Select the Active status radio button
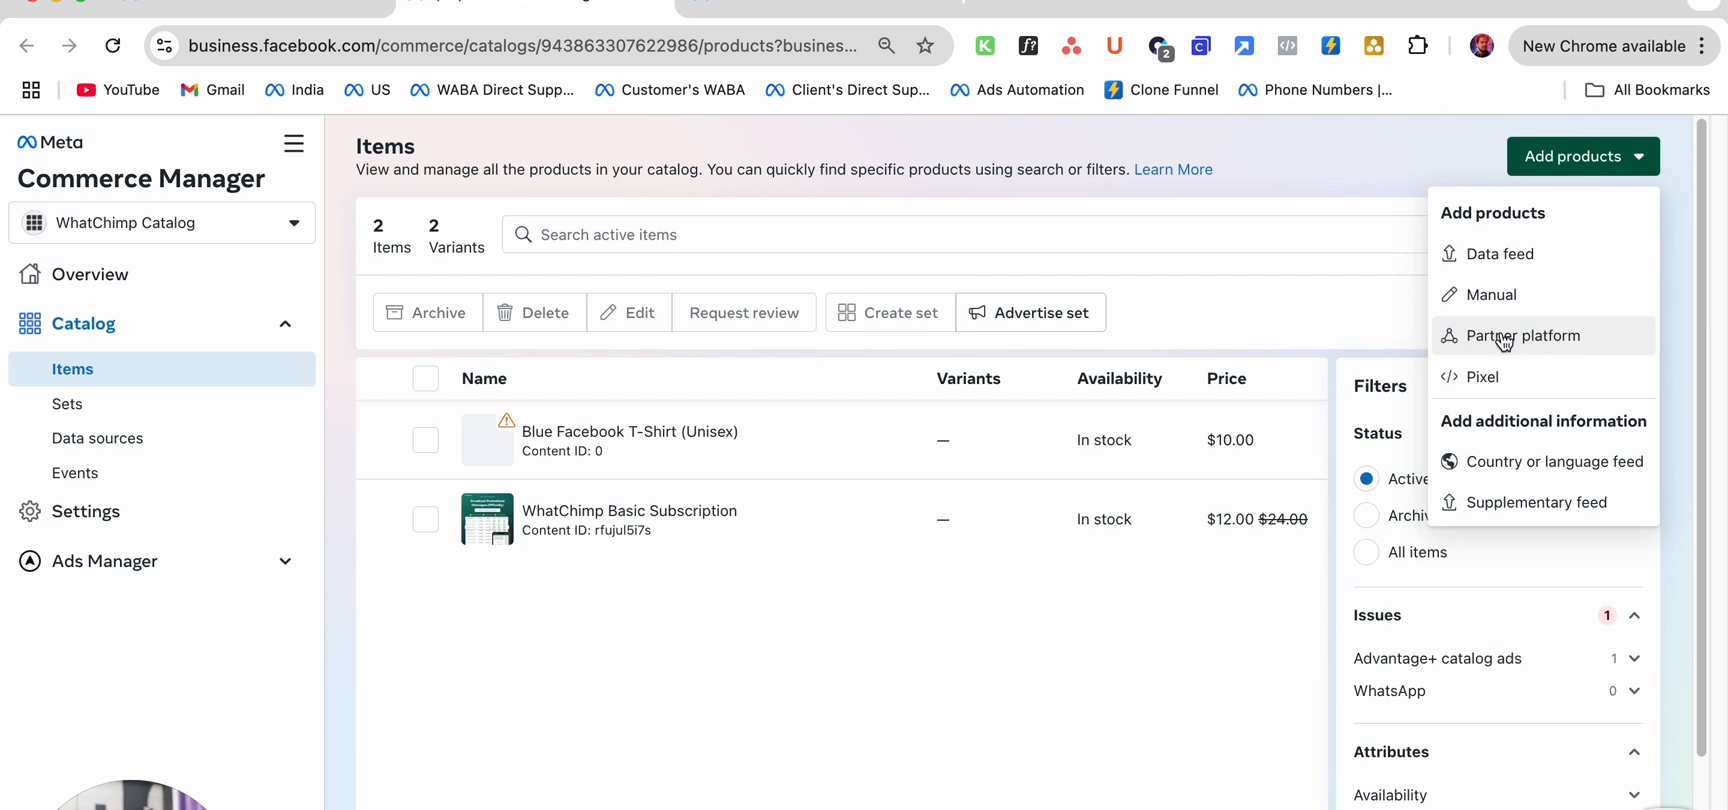 (1366, 479)
